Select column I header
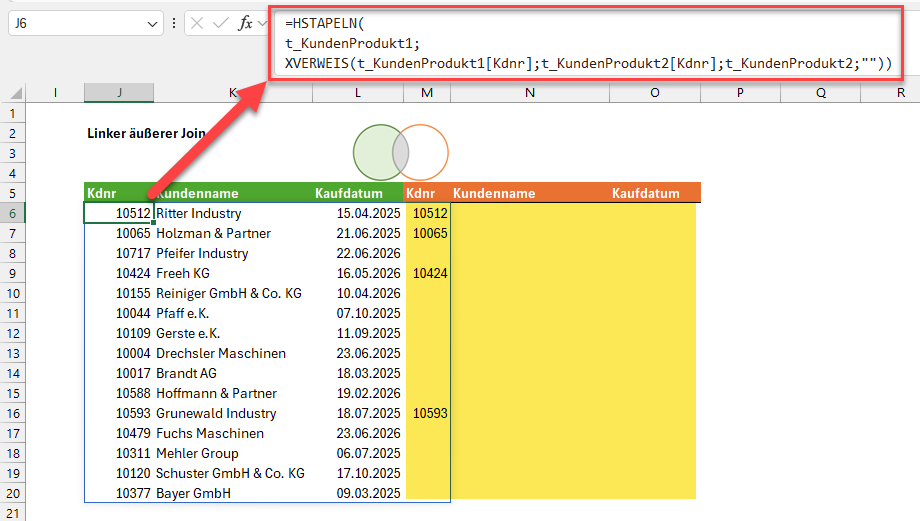The width and height of the screenshot is (920, 521). tap(55, 93)
